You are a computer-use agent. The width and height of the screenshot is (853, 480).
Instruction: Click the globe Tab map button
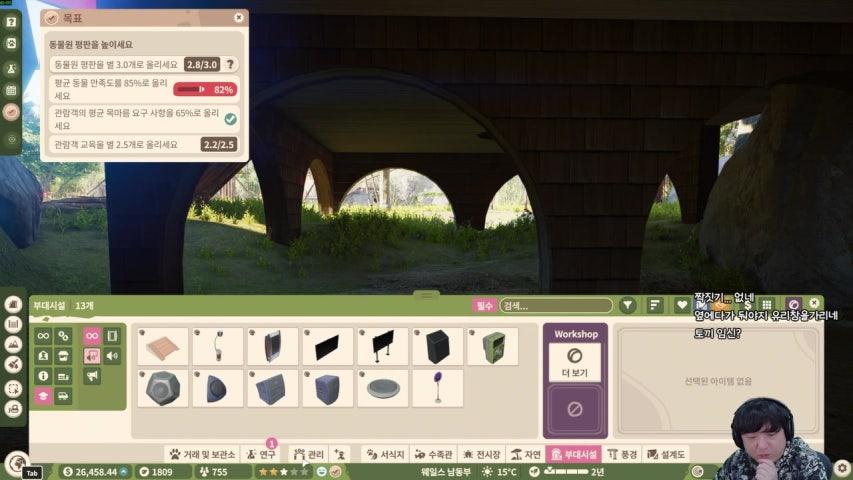click(18, 465)
